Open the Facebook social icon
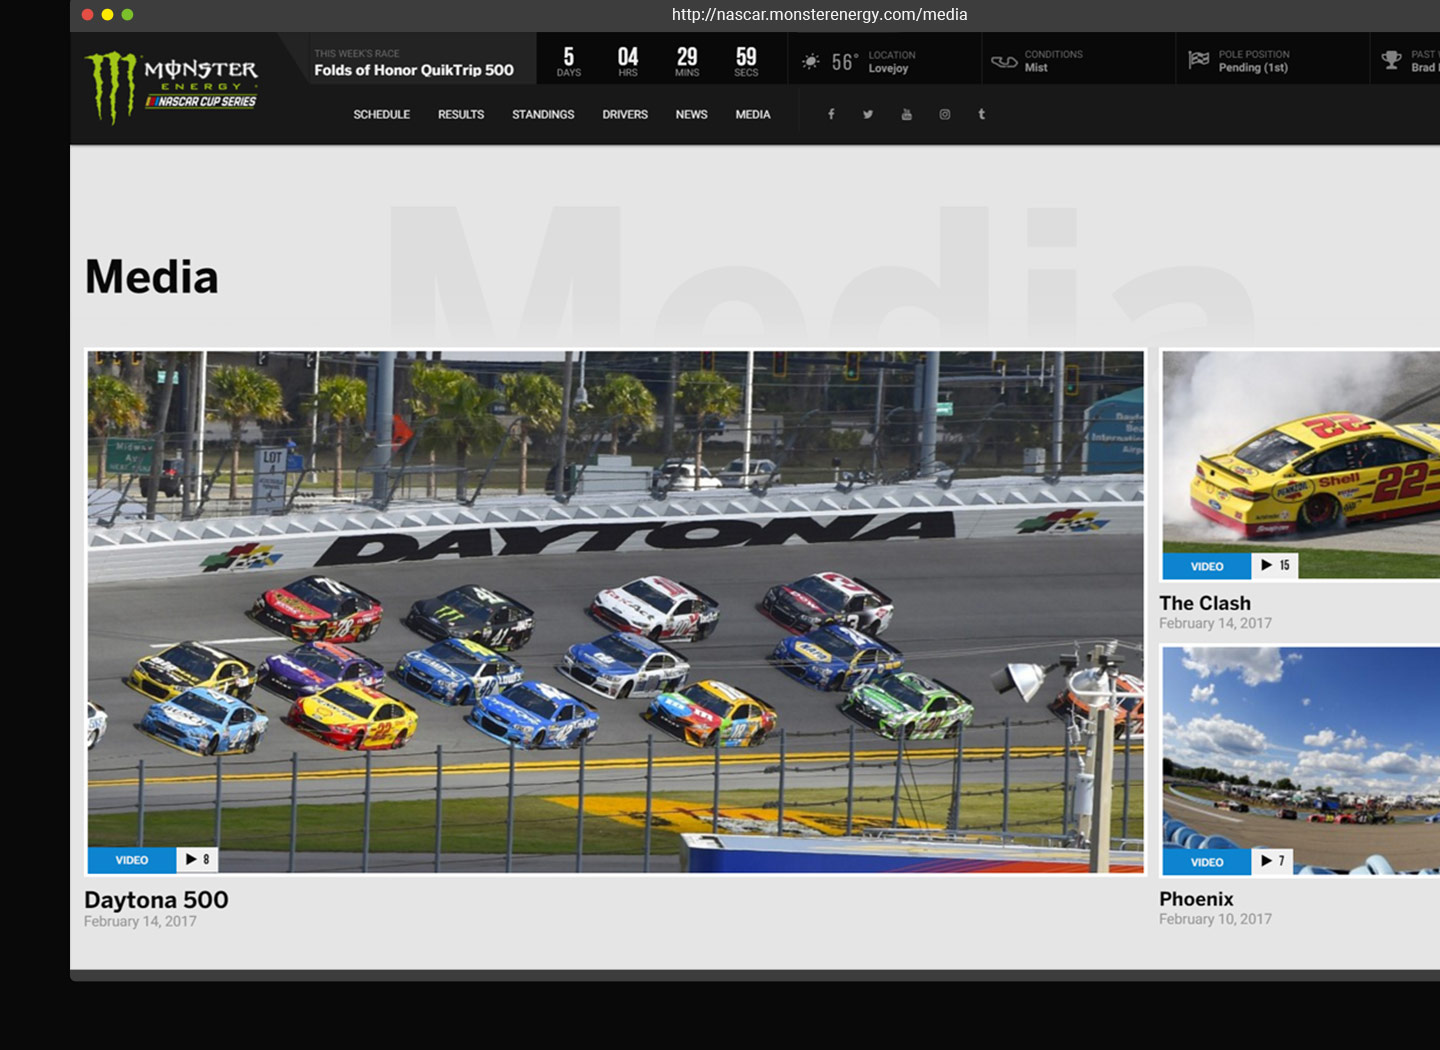1440x1050 pixels. [x=831, y=114]
